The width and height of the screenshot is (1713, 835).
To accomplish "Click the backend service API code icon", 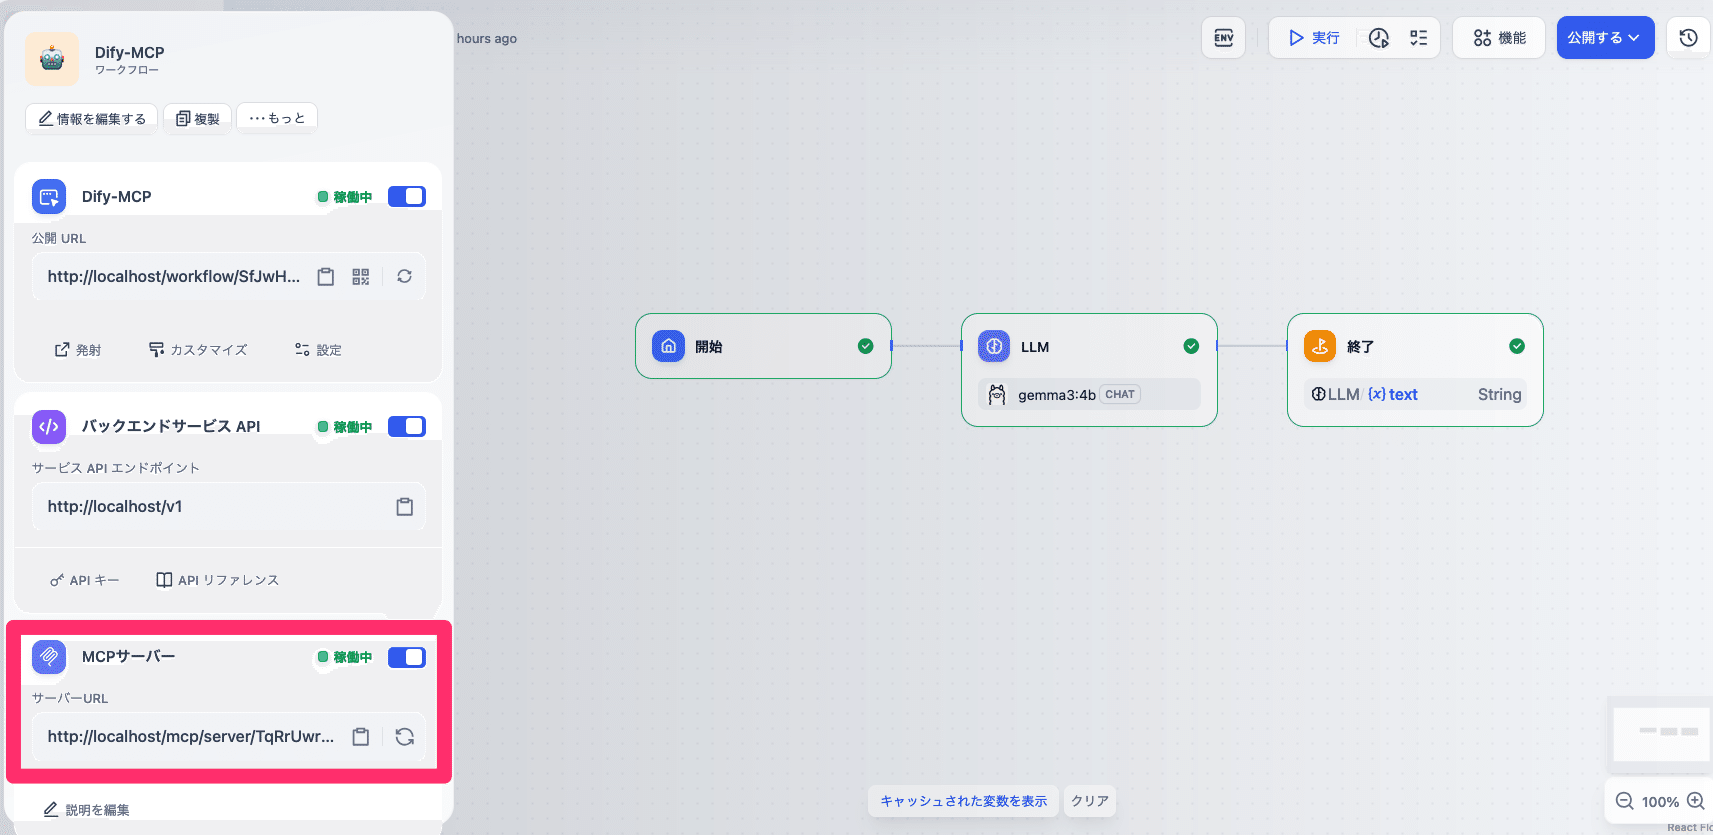I will click(49, 426).
